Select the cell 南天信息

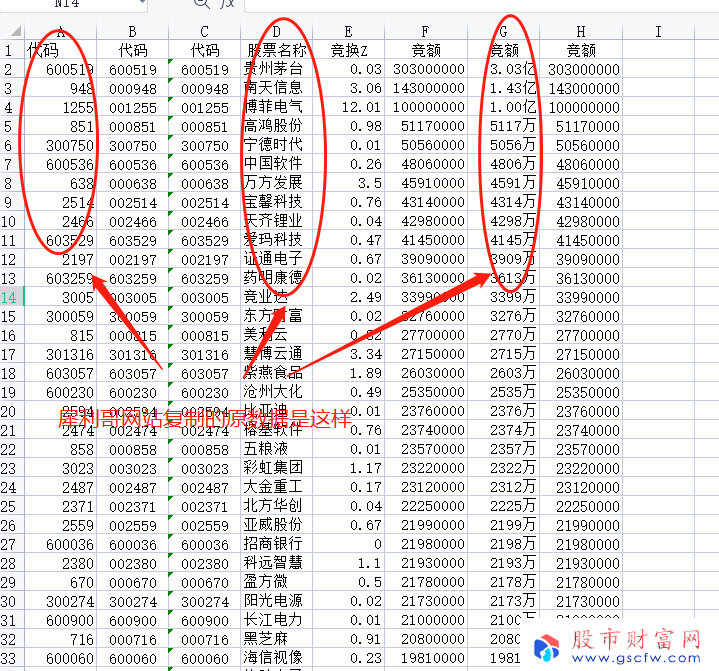click(277, 88)
